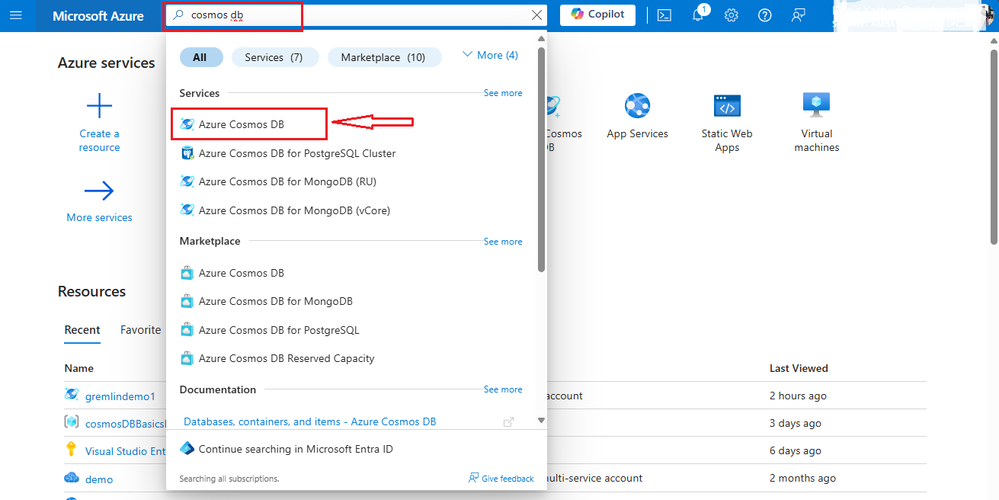Click in the cosmos db search field
Screen dimensions: 999x500
357,15
